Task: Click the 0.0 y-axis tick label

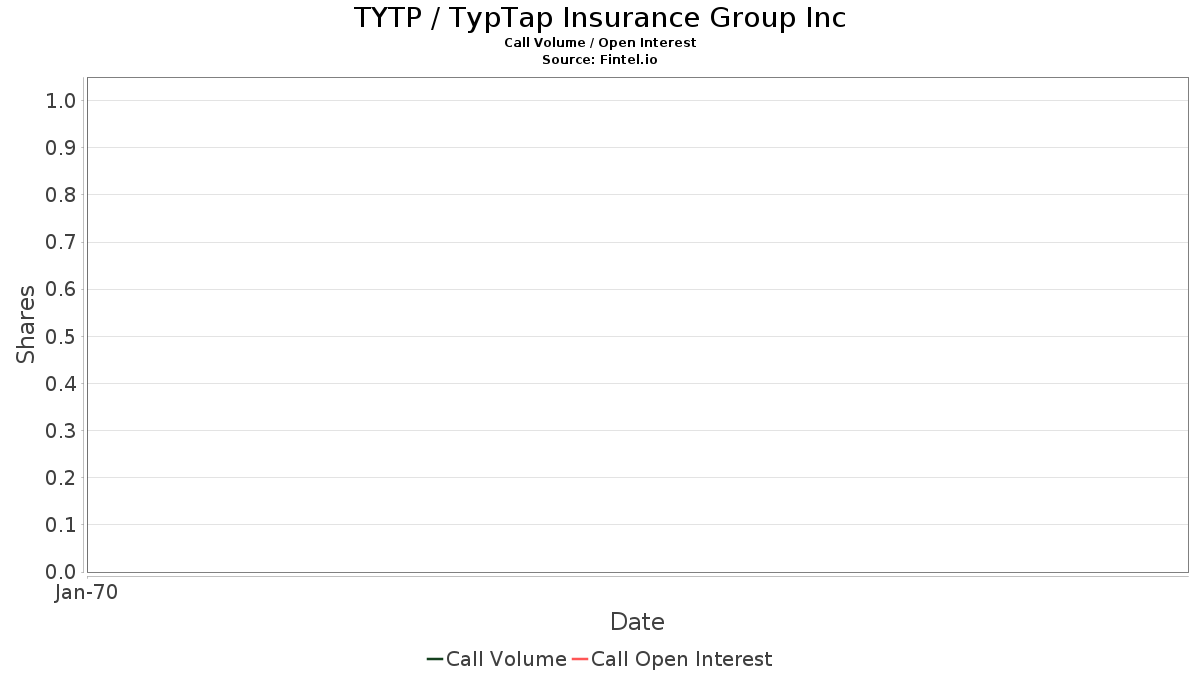Action: (x=61, y=572)
